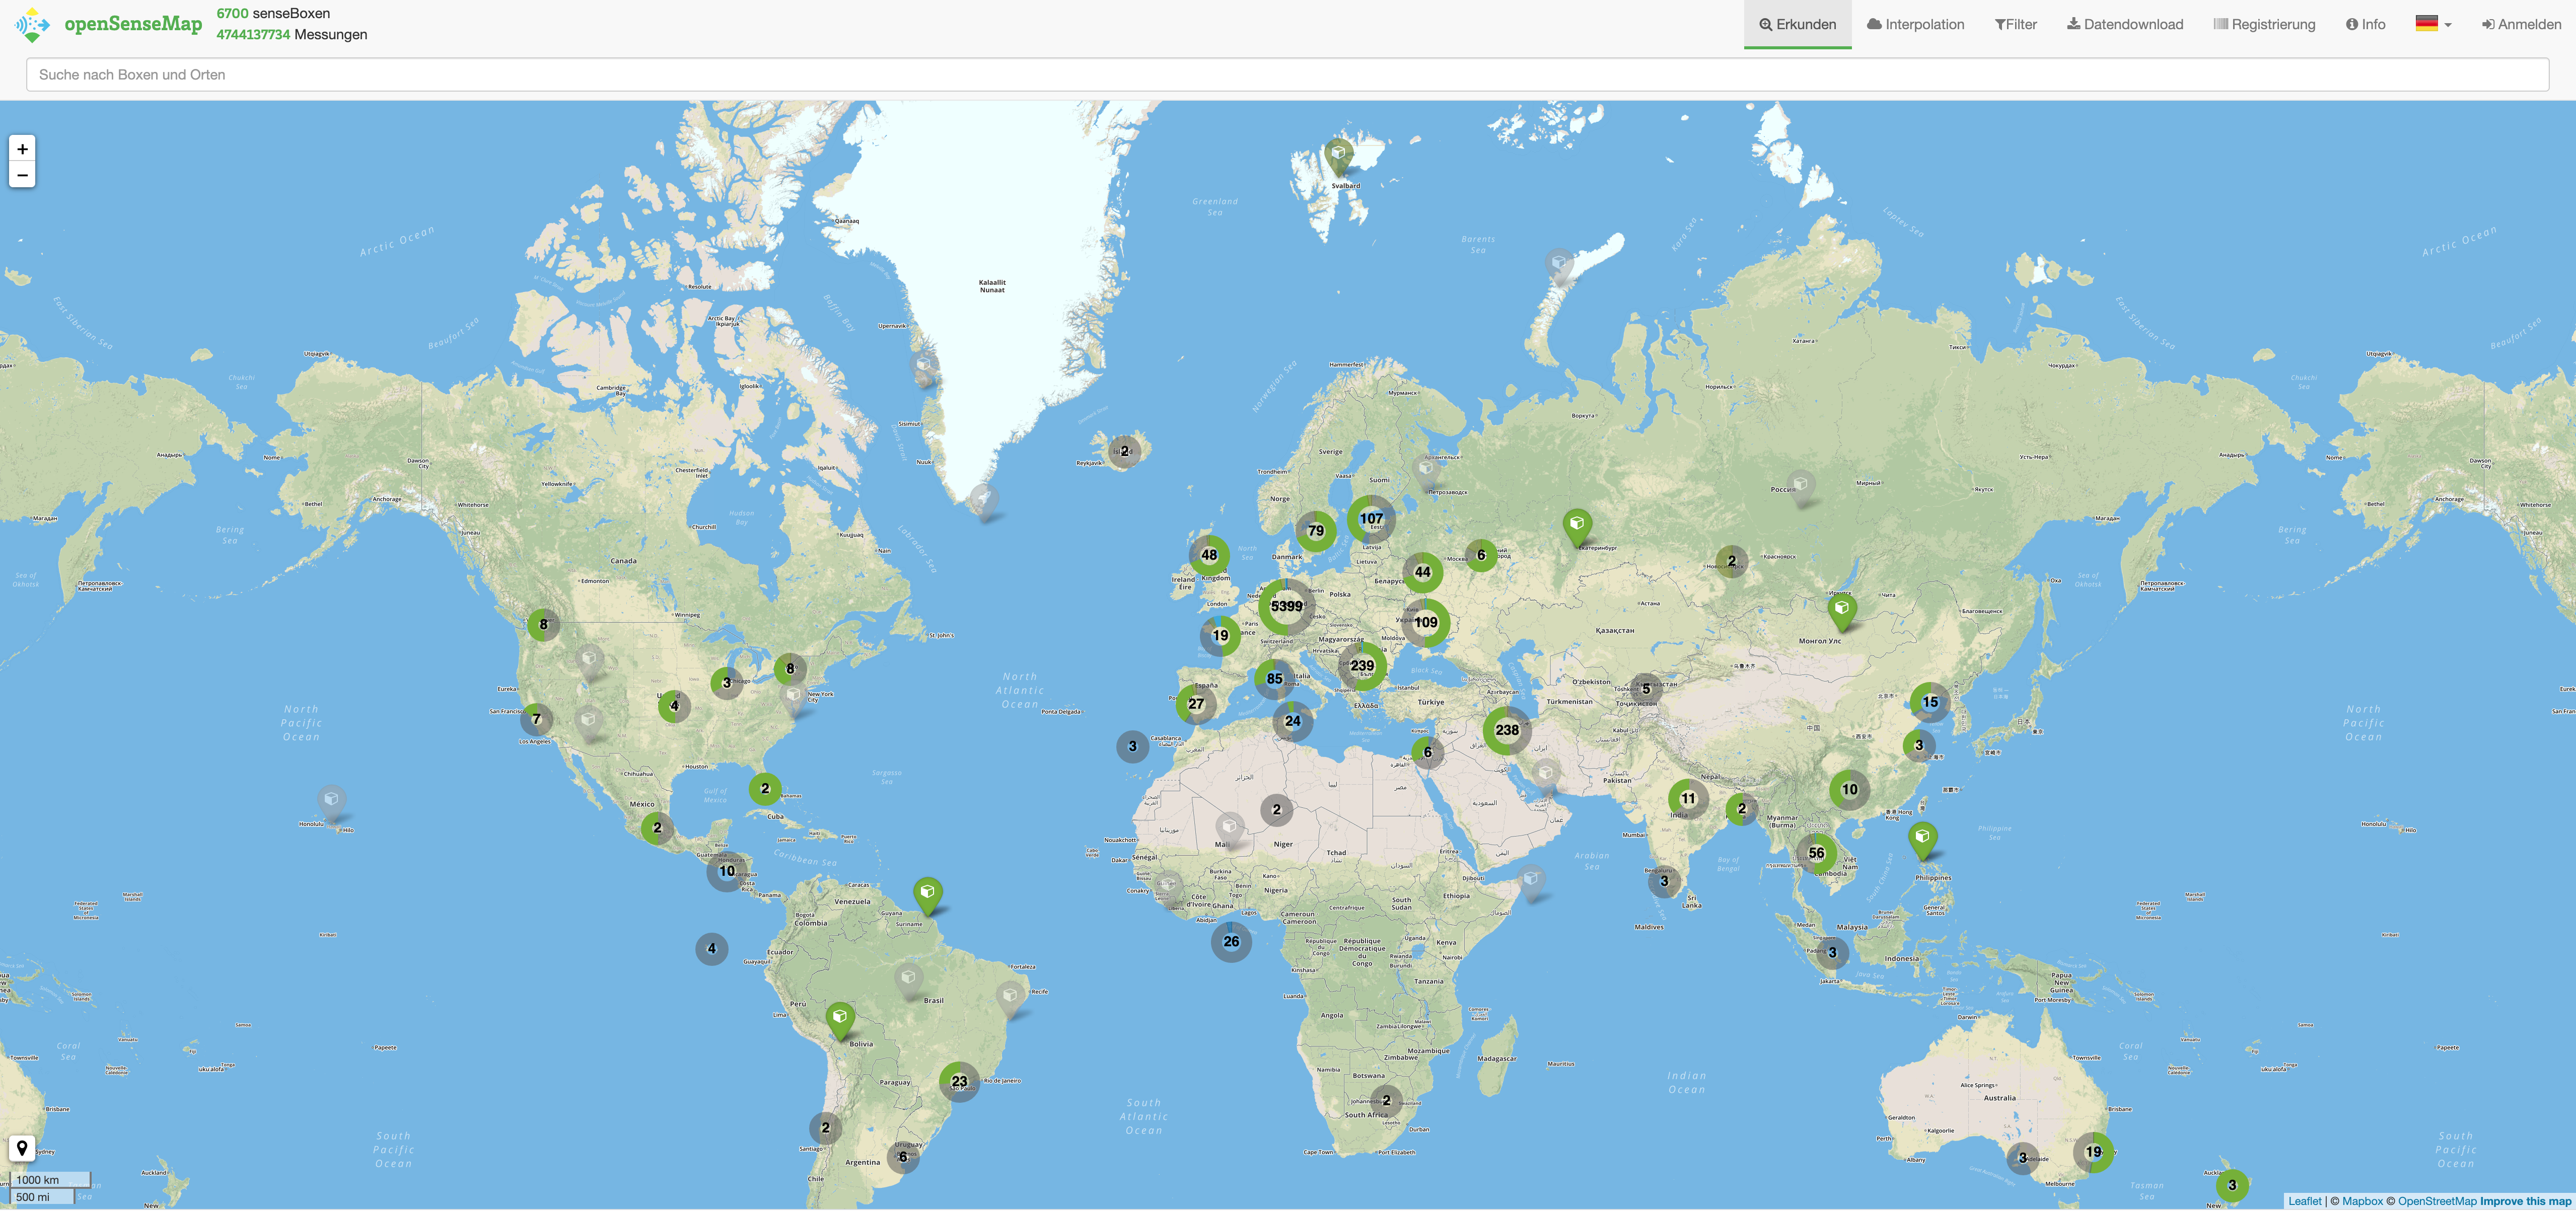Open the cluster of 5399 boxes

[1286, 606]
